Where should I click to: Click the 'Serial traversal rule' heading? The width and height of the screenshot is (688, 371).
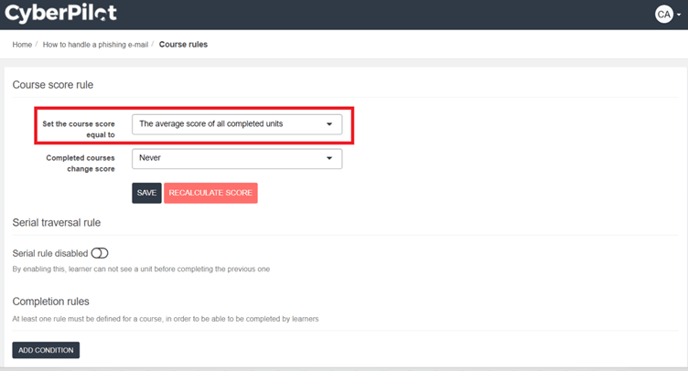coord(56,222)
